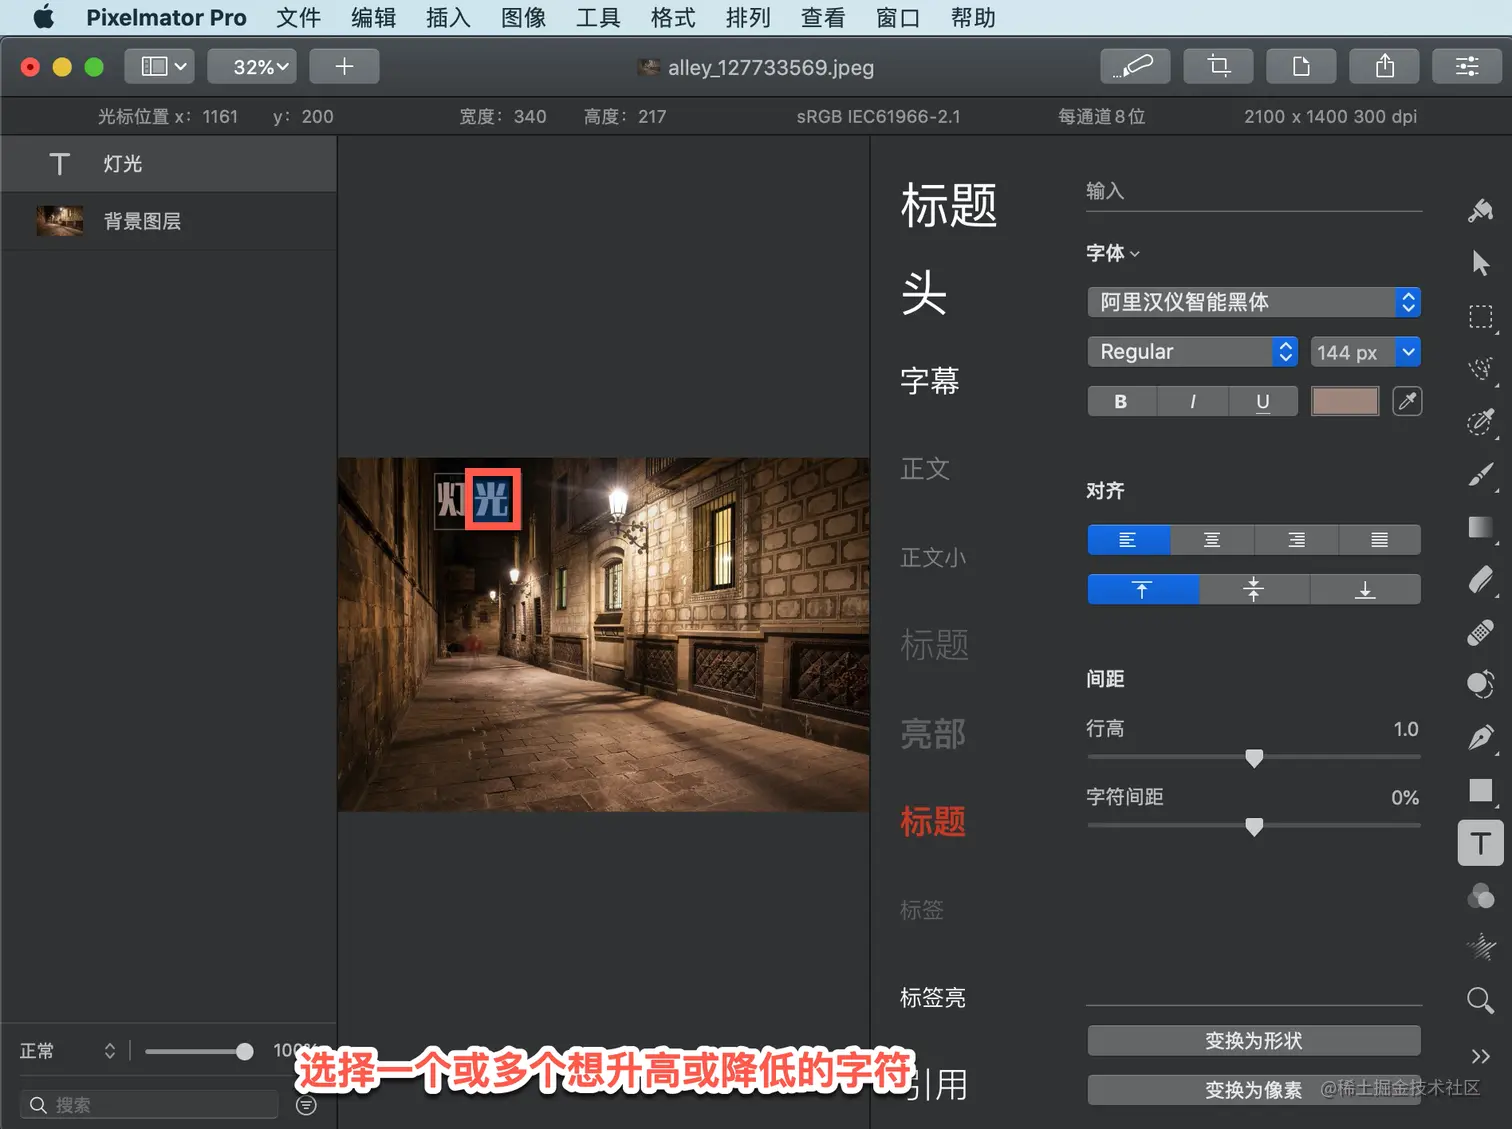Click the 行高 line height slider handle
This screenshot has height=1129, width=1512.
[x=1254, y=758]
